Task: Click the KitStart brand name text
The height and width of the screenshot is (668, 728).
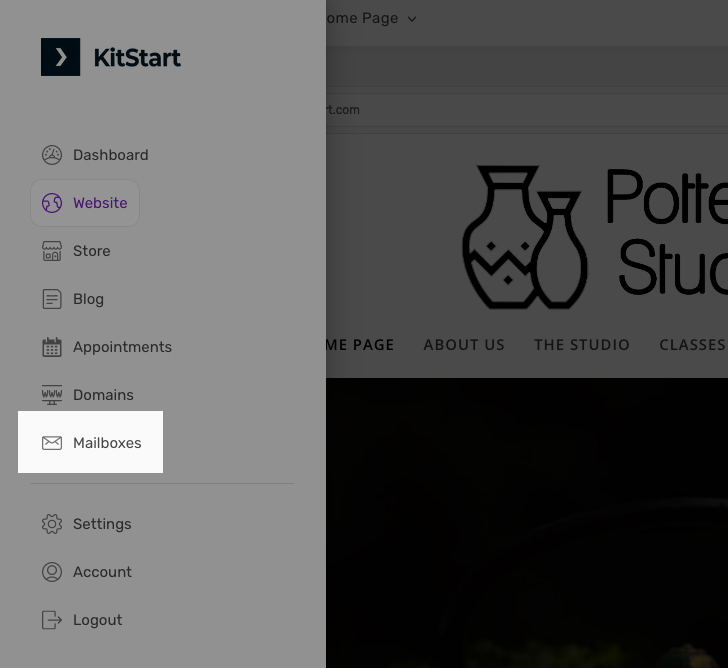Action: 137,58
